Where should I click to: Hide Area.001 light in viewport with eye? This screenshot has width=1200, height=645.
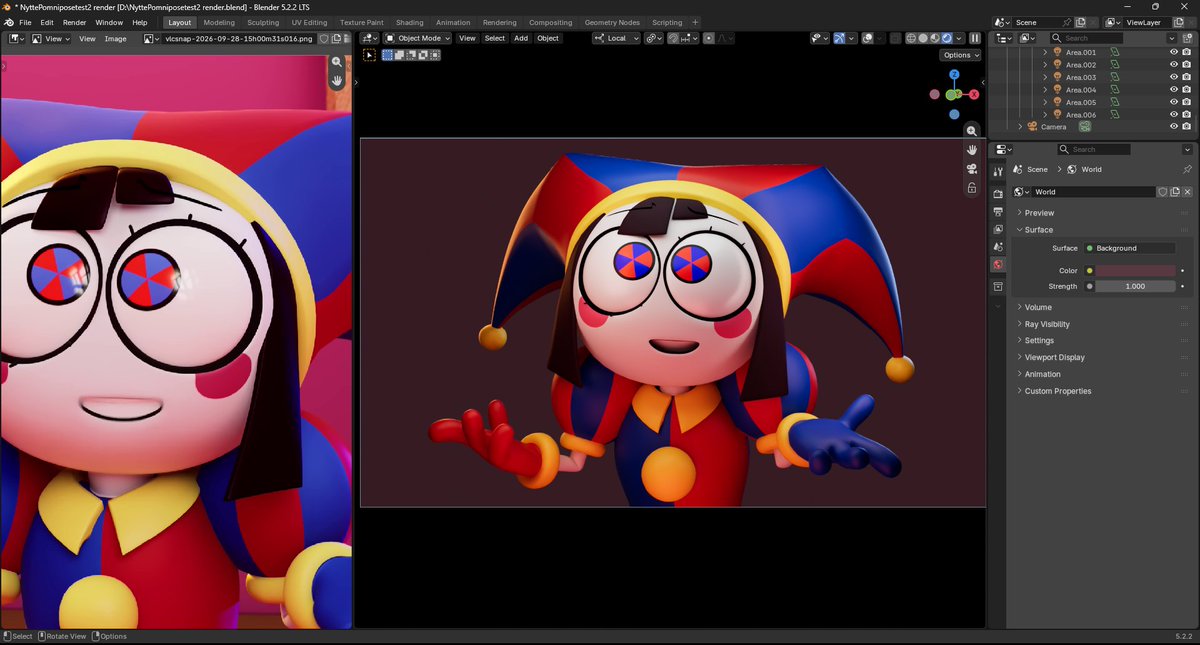[1174, 52]
